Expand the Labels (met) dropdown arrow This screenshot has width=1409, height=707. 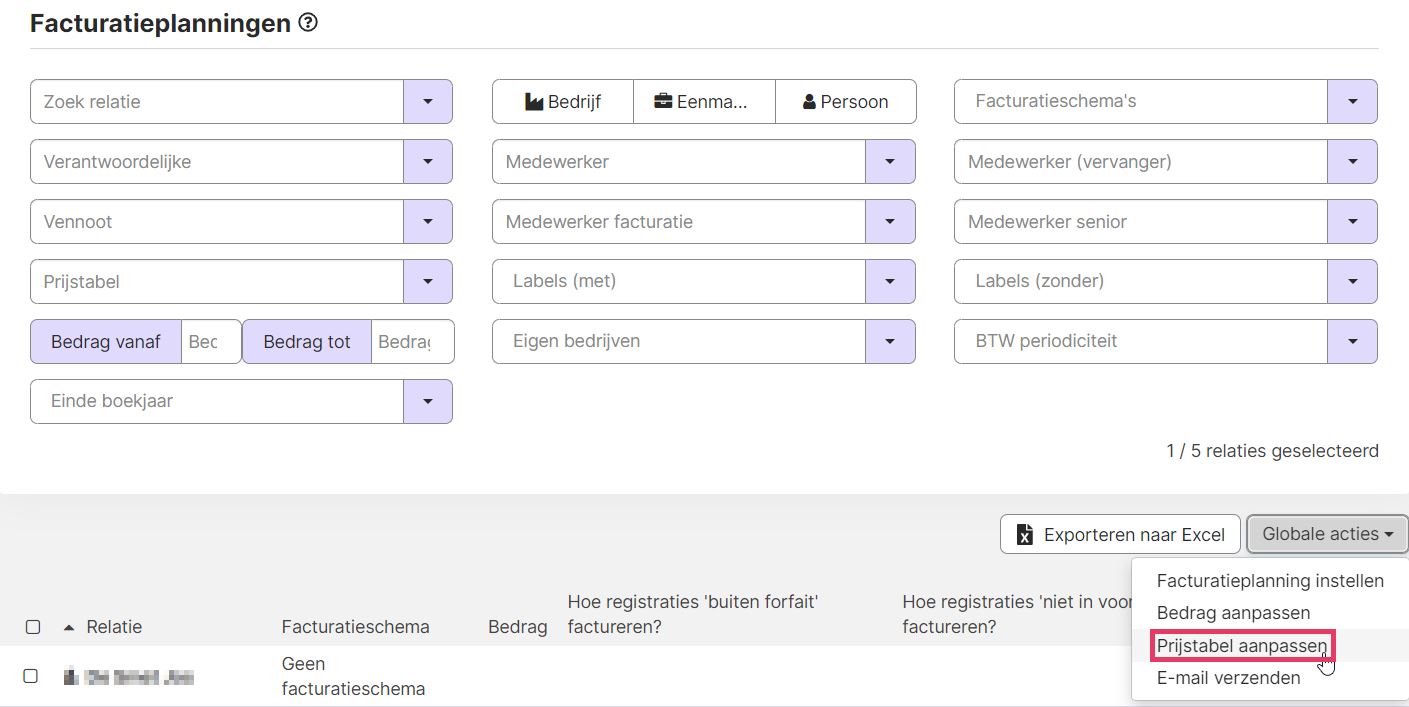point(890,282)
